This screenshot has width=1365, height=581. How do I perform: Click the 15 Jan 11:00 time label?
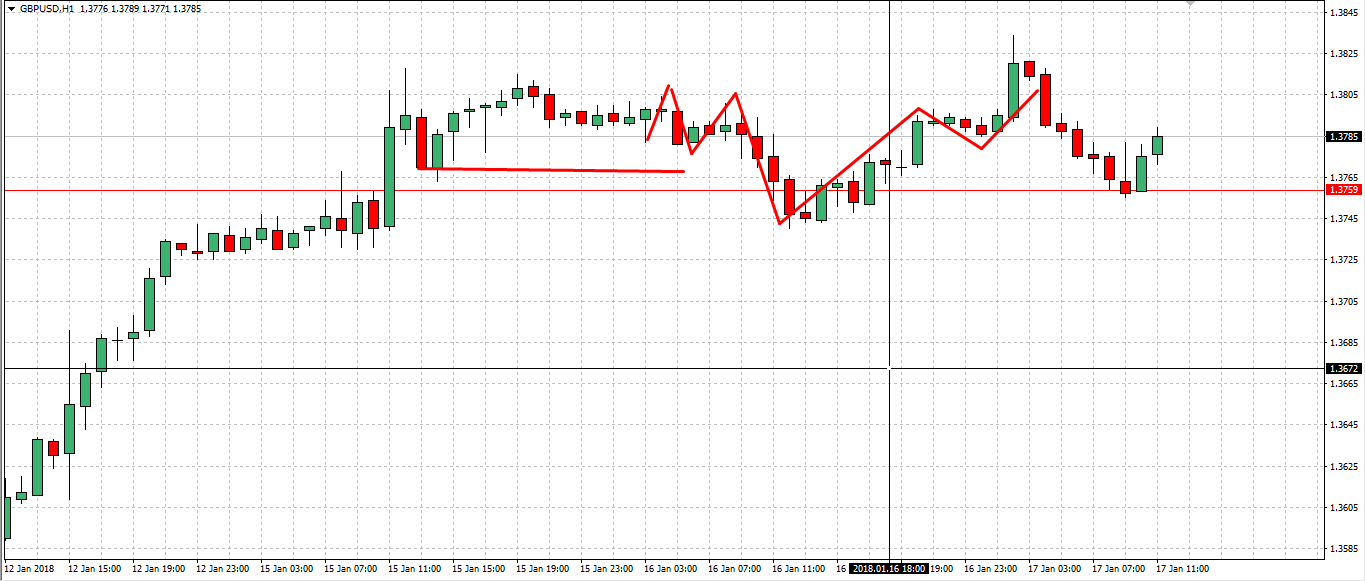tap(414, 568)
